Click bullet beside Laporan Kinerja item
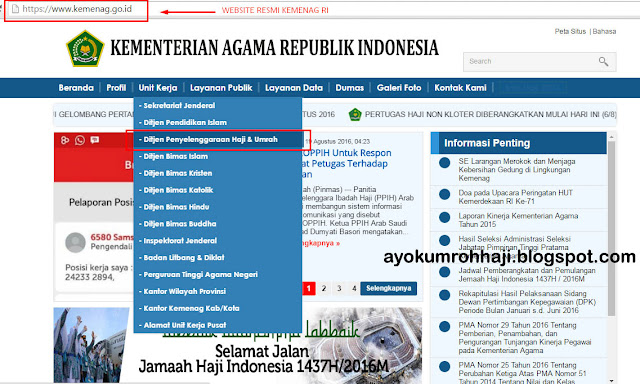Screen dimensions: 640x384 click(444, 218)
